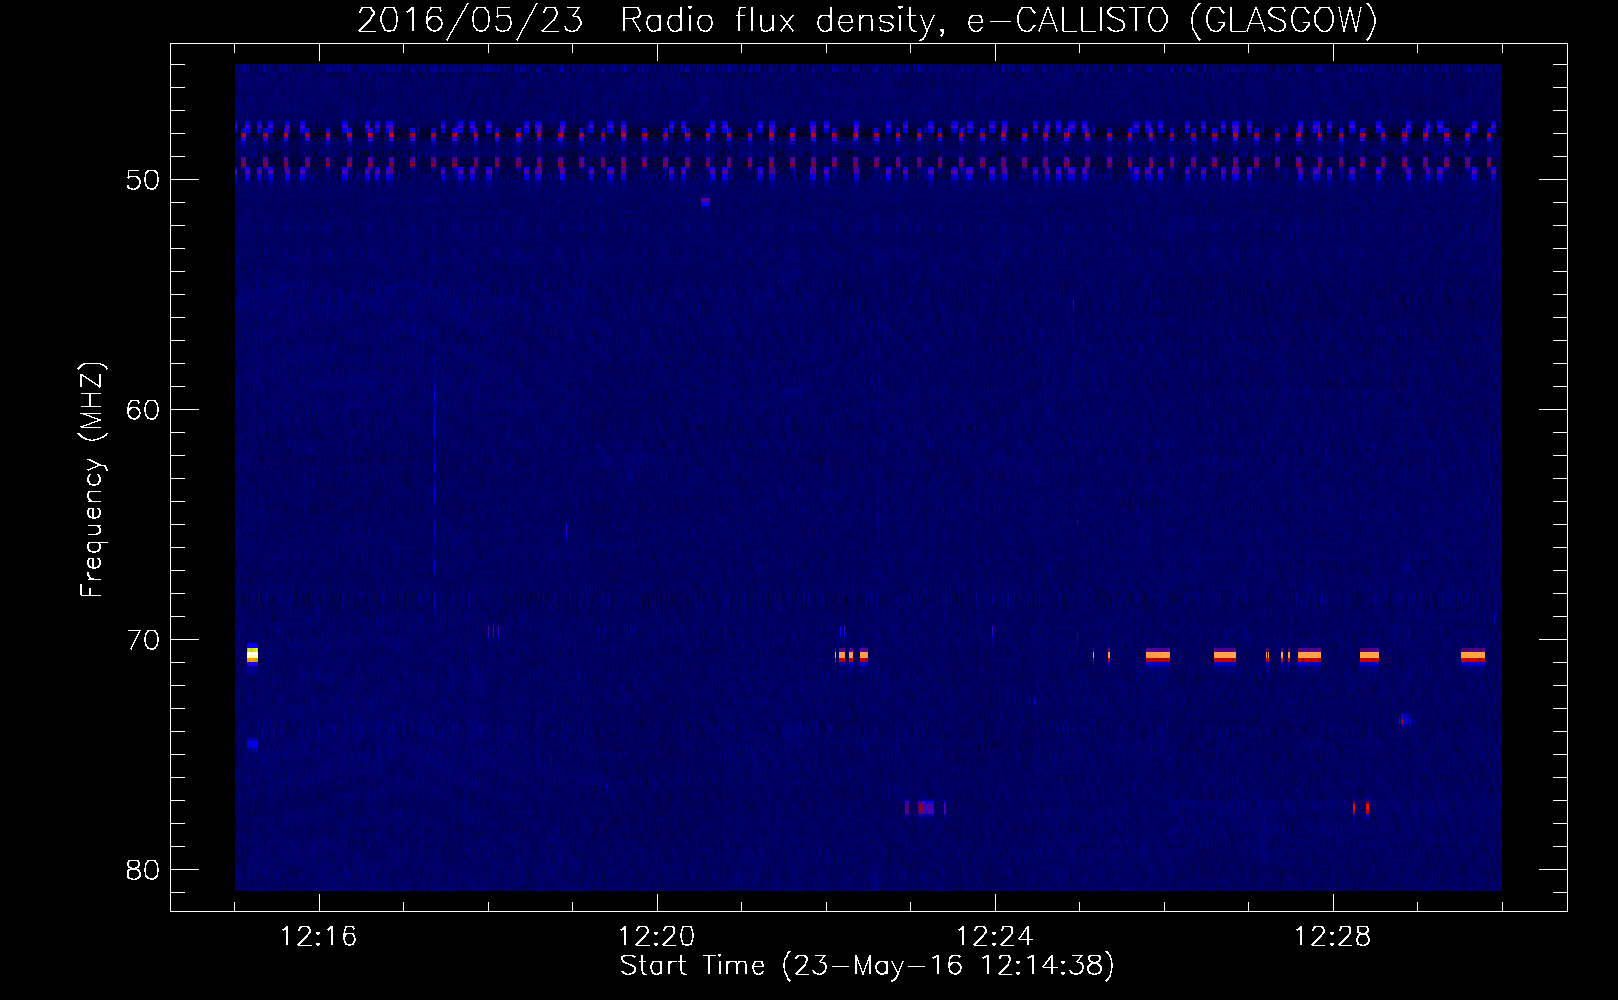Click the 70 frequency axis label
This screenshot has width=1618, height=1000.
pyautogui.click(x=144, y=640)
